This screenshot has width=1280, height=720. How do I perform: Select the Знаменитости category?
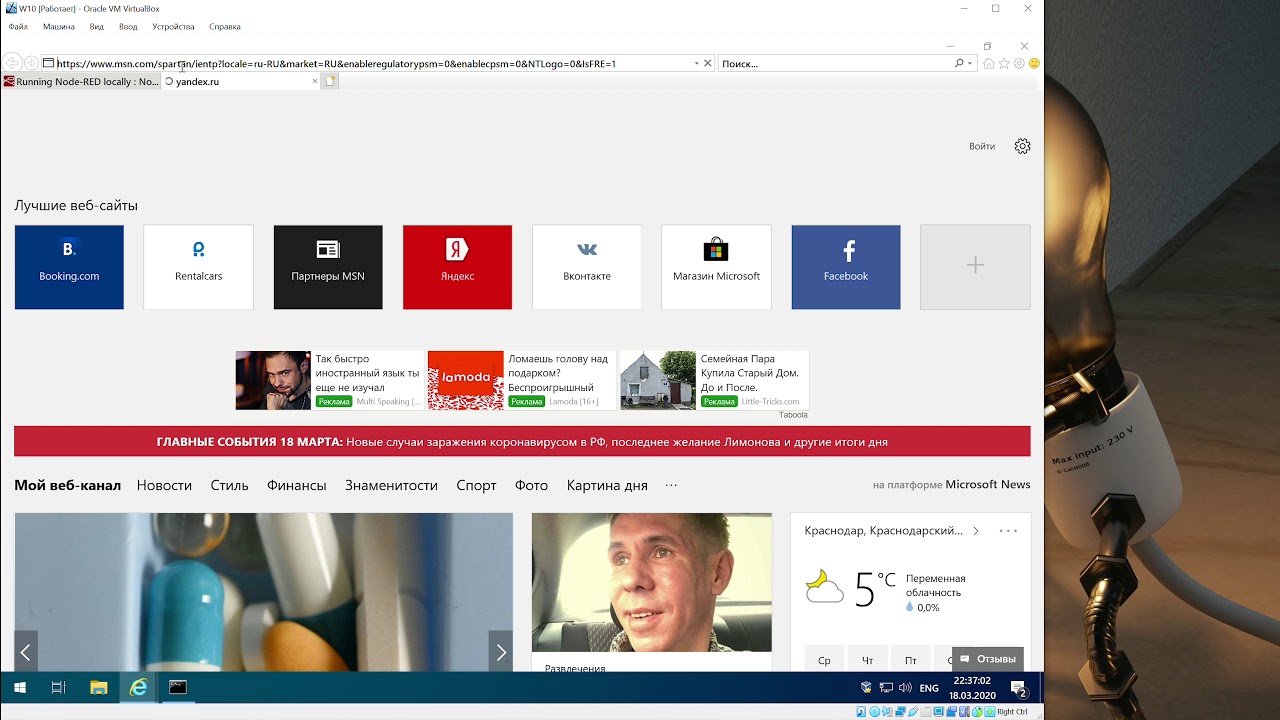tap(391, 485)
